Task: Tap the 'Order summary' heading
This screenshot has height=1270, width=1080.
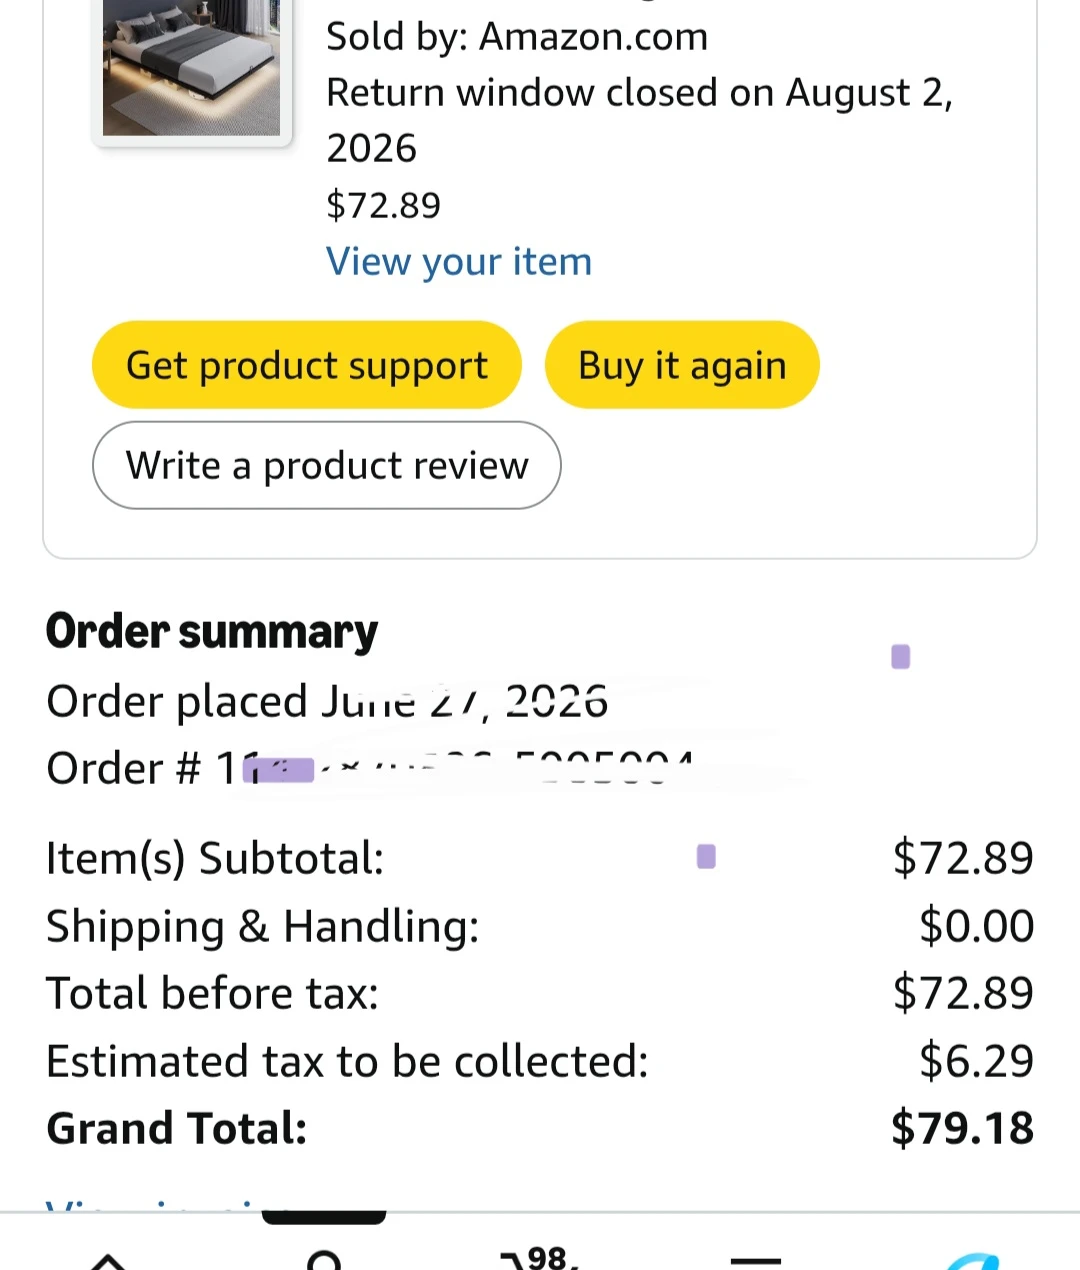Action: (x=212, y=632)
